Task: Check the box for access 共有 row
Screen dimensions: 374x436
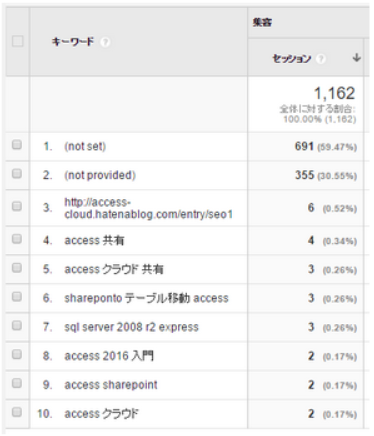Action: 17,239
